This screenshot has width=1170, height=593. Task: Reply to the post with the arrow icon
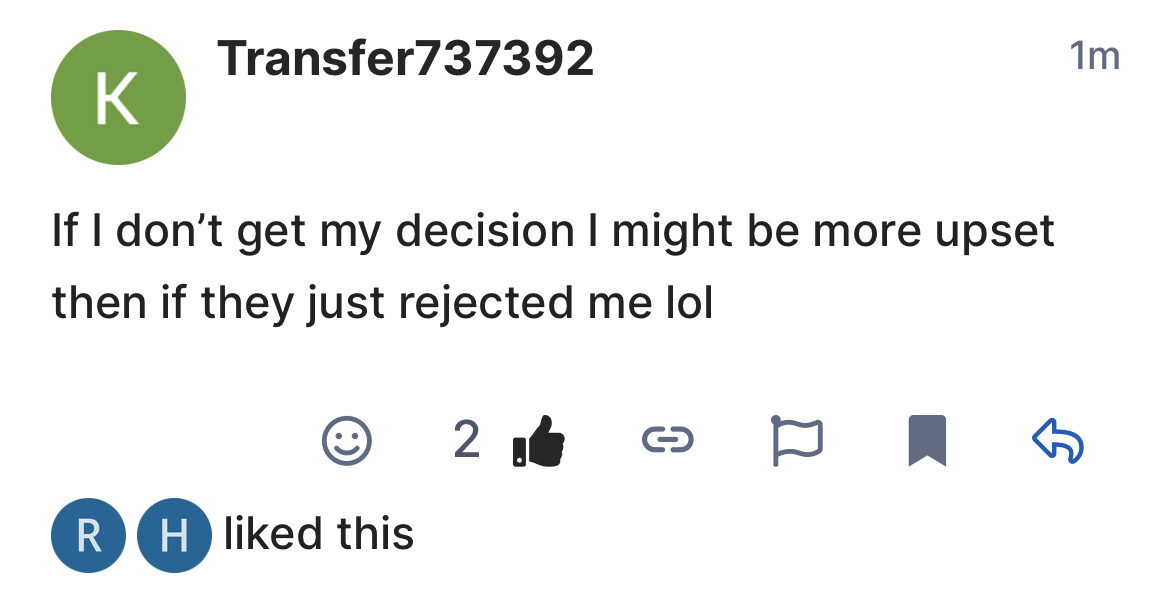(x=1057, y=441)
